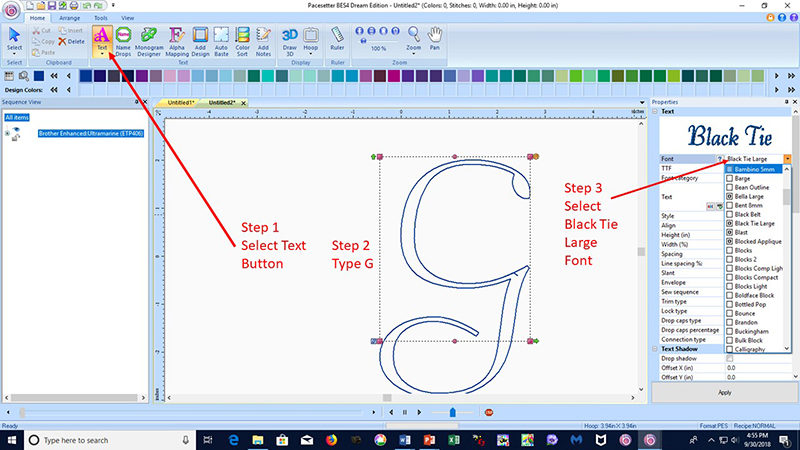Screen dimensions: 800x450
Task: Switch to the Arrange ribbon tab
Action: point(70,18)
